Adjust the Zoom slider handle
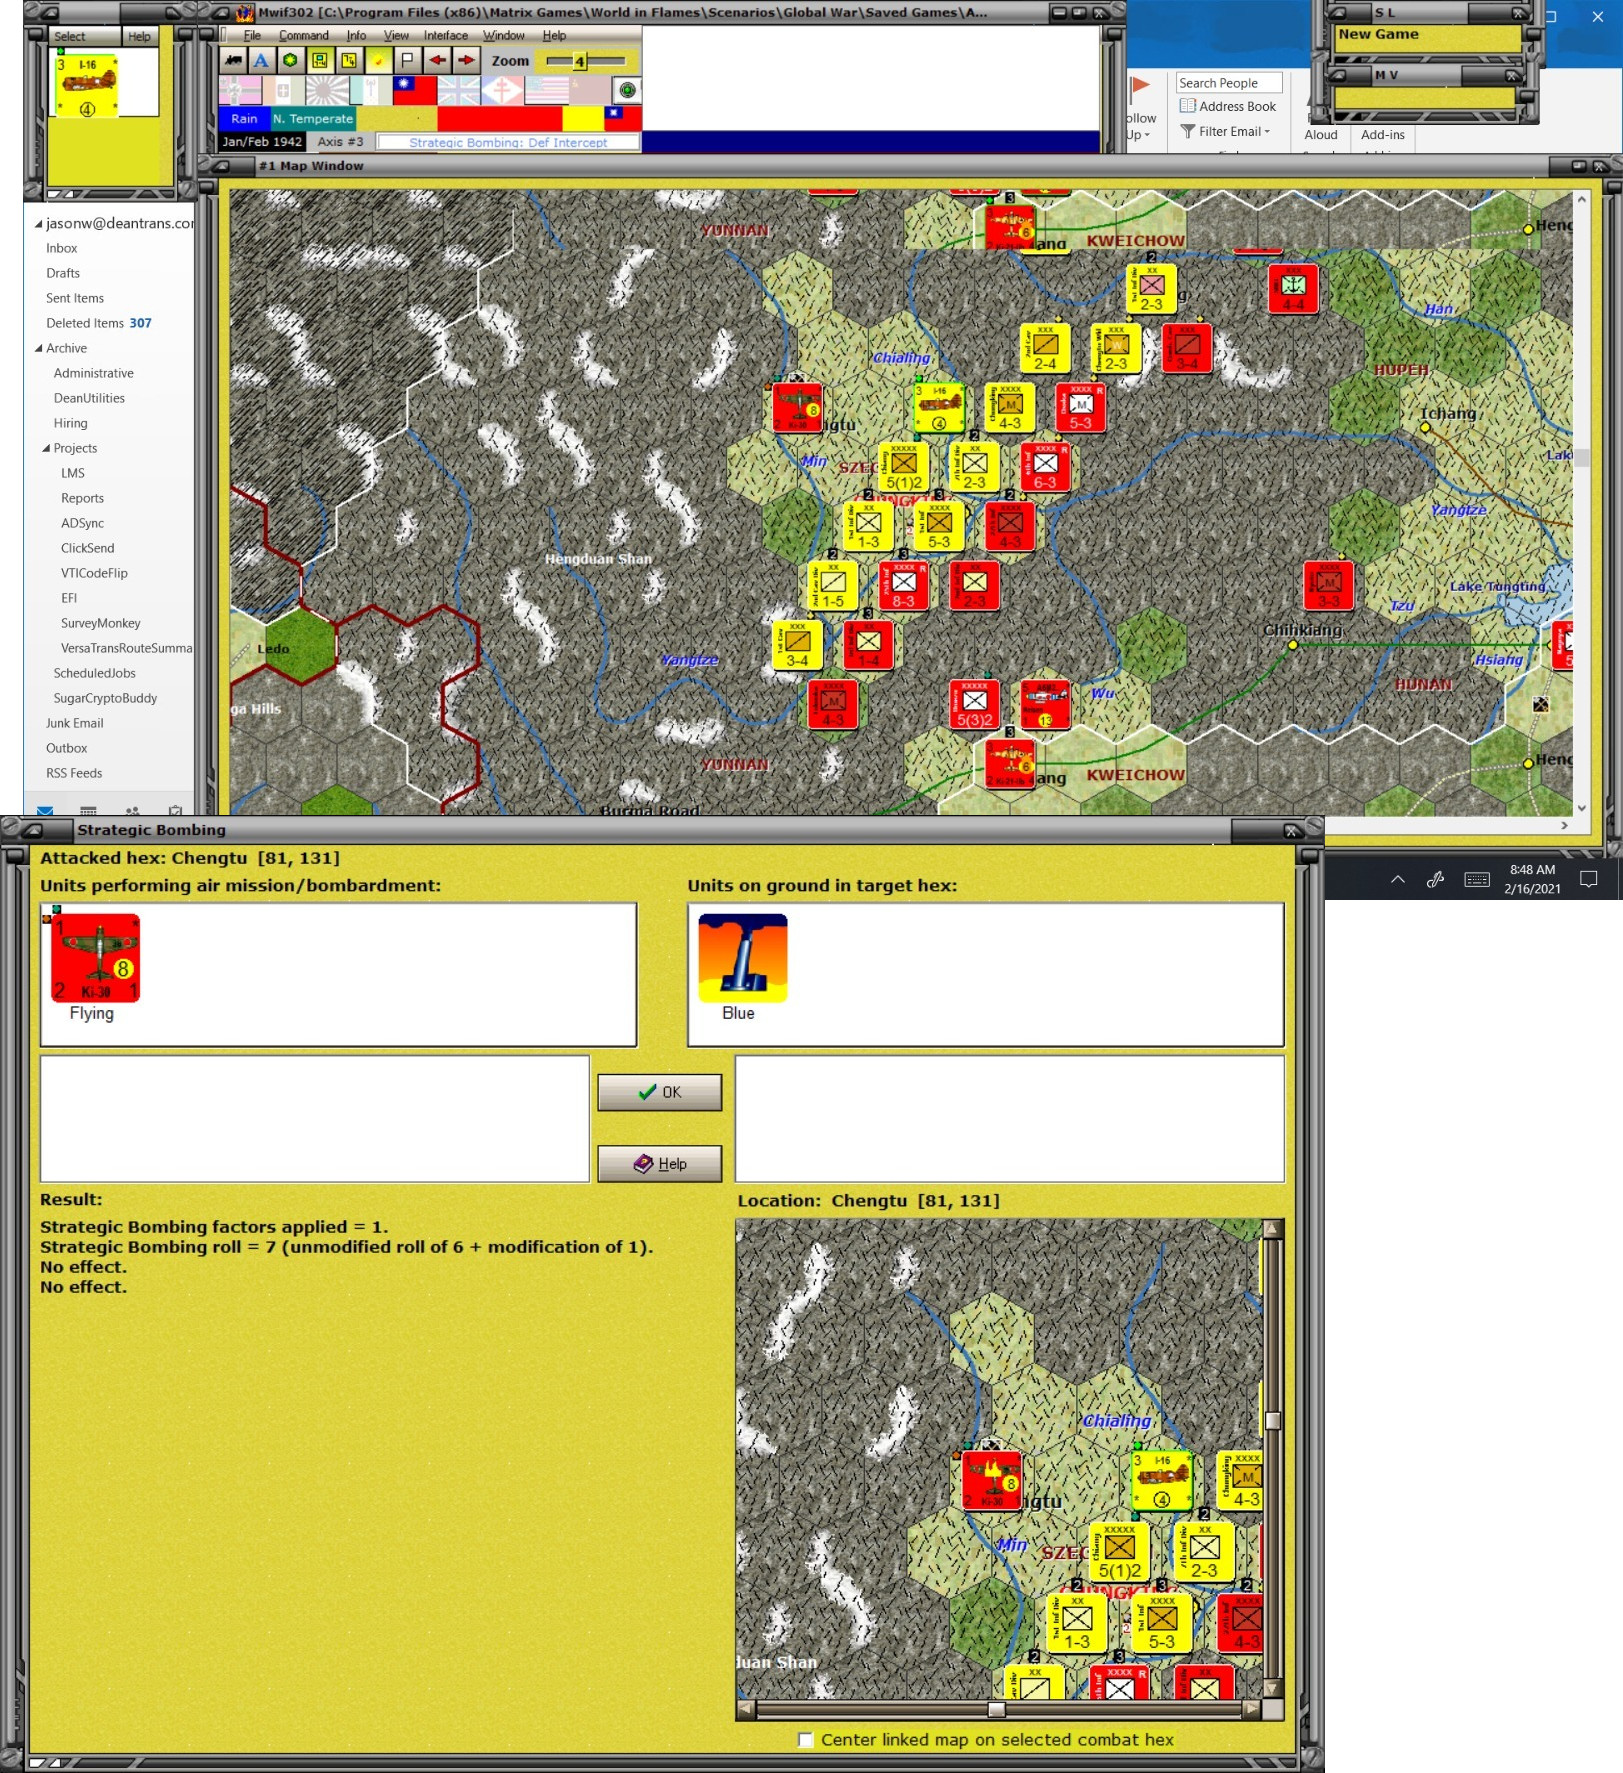Image resolution: width=1623 pixels, height=1773 pixels. (579, 61)
